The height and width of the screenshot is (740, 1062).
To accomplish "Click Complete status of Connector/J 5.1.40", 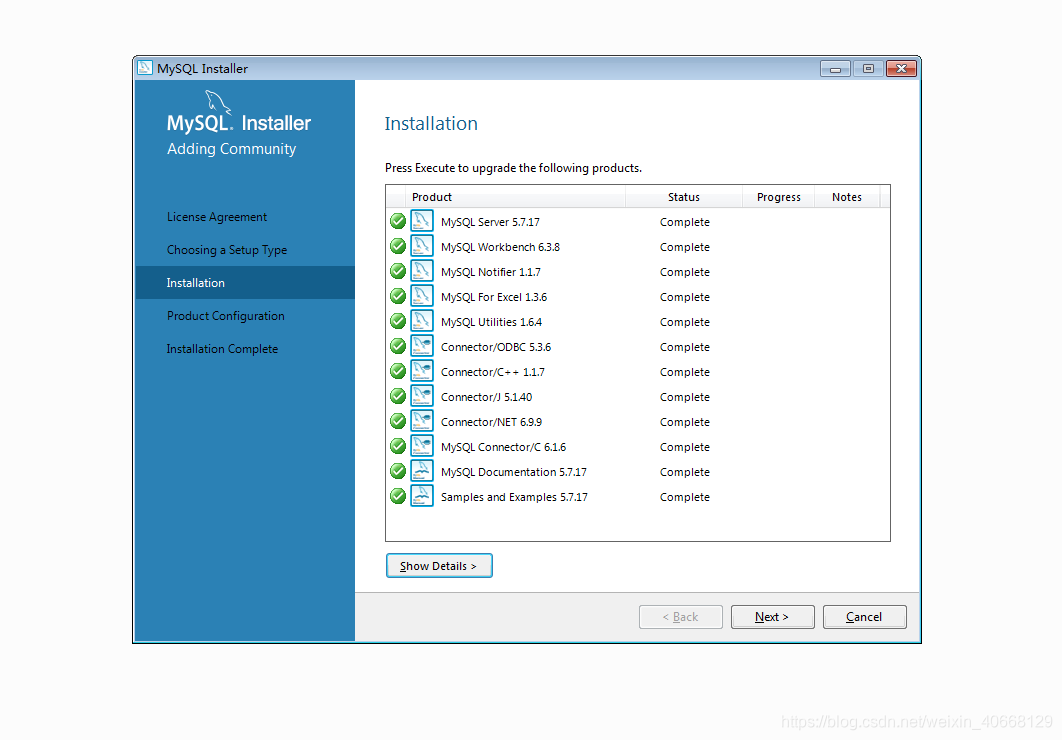I will [x=685, y=397].
